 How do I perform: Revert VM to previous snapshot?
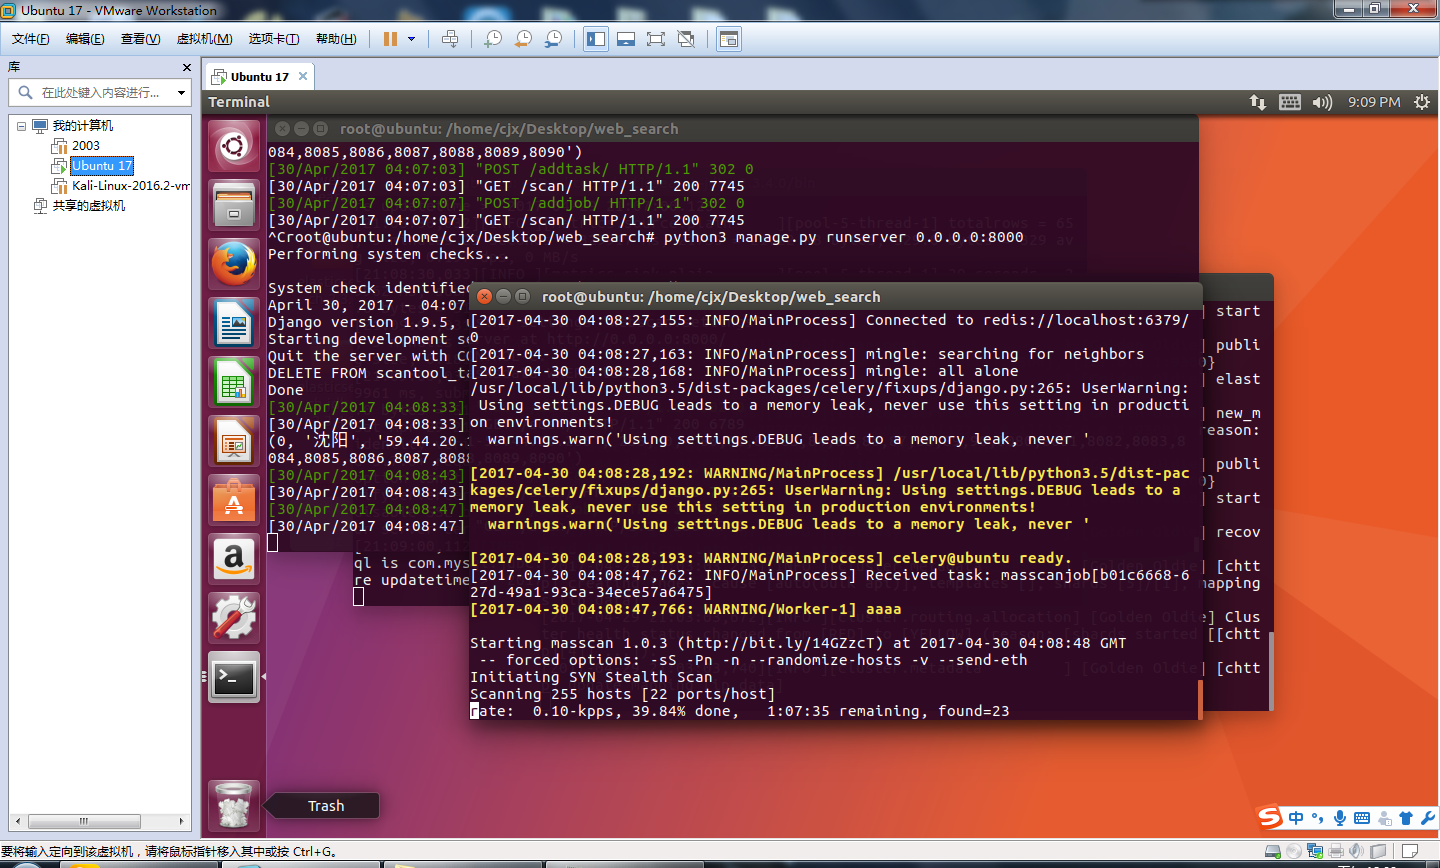coord(523,39)
